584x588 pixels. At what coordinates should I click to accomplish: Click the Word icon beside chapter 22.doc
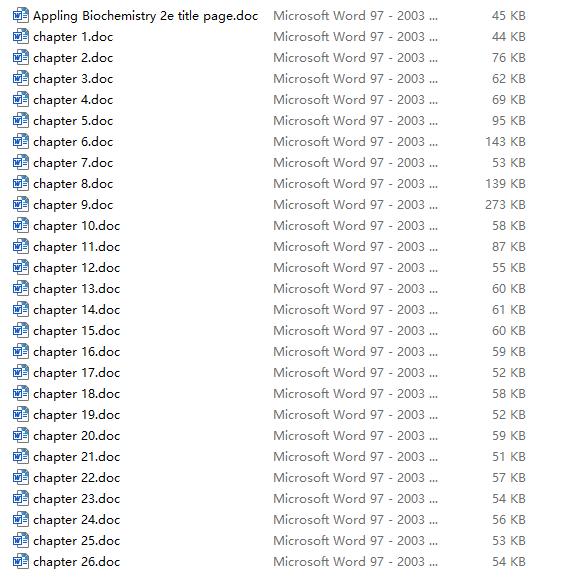point(21,477)
